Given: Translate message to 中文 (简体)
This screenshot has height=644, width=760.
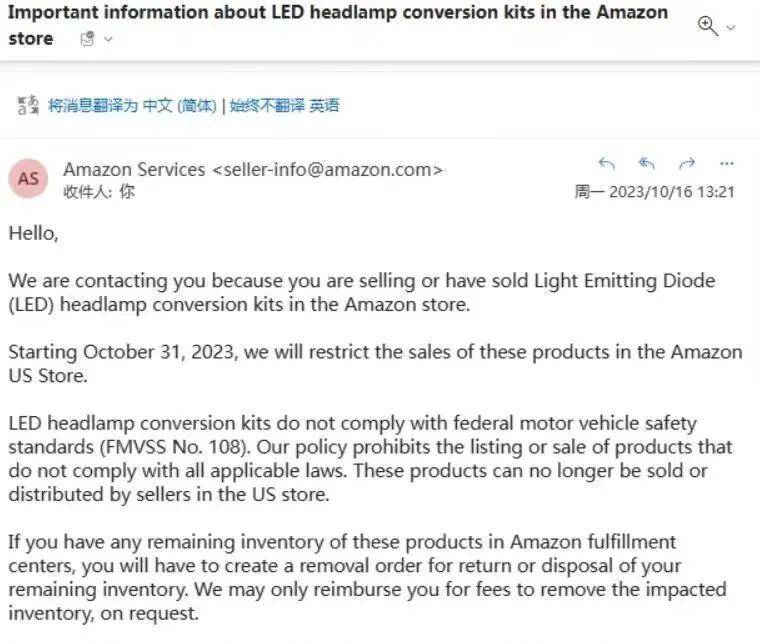Looking at the screenshot, I should tap(132, 105).
